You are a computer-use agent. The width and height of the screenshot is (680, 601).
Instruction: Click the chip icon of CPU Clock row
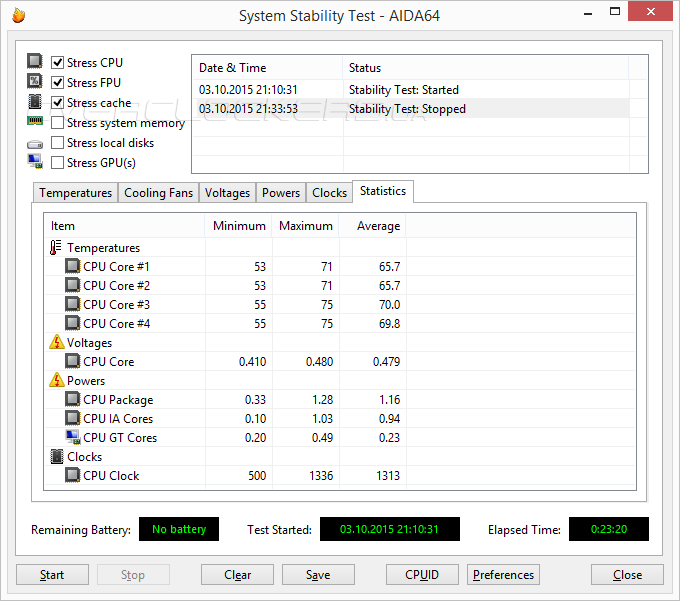(x=72, y=475)
